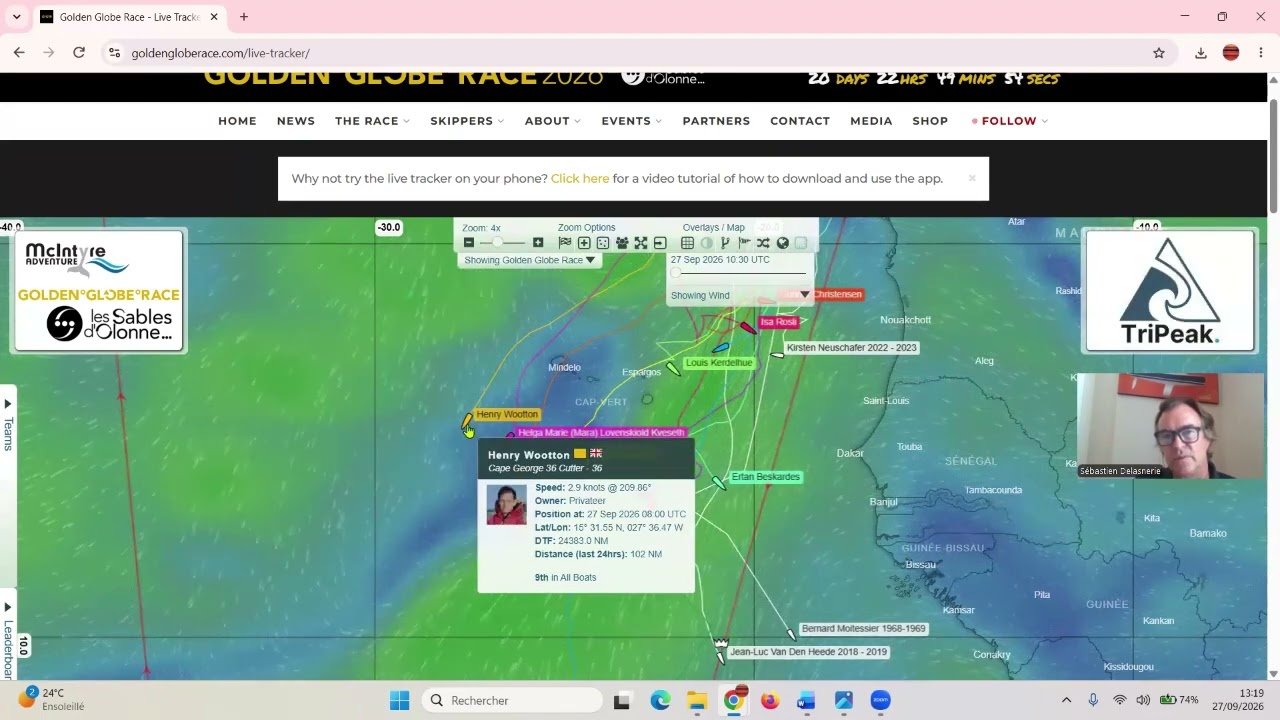
Task: Select the Ertan Beskardes boat label
Action: [x=766, y=477]
